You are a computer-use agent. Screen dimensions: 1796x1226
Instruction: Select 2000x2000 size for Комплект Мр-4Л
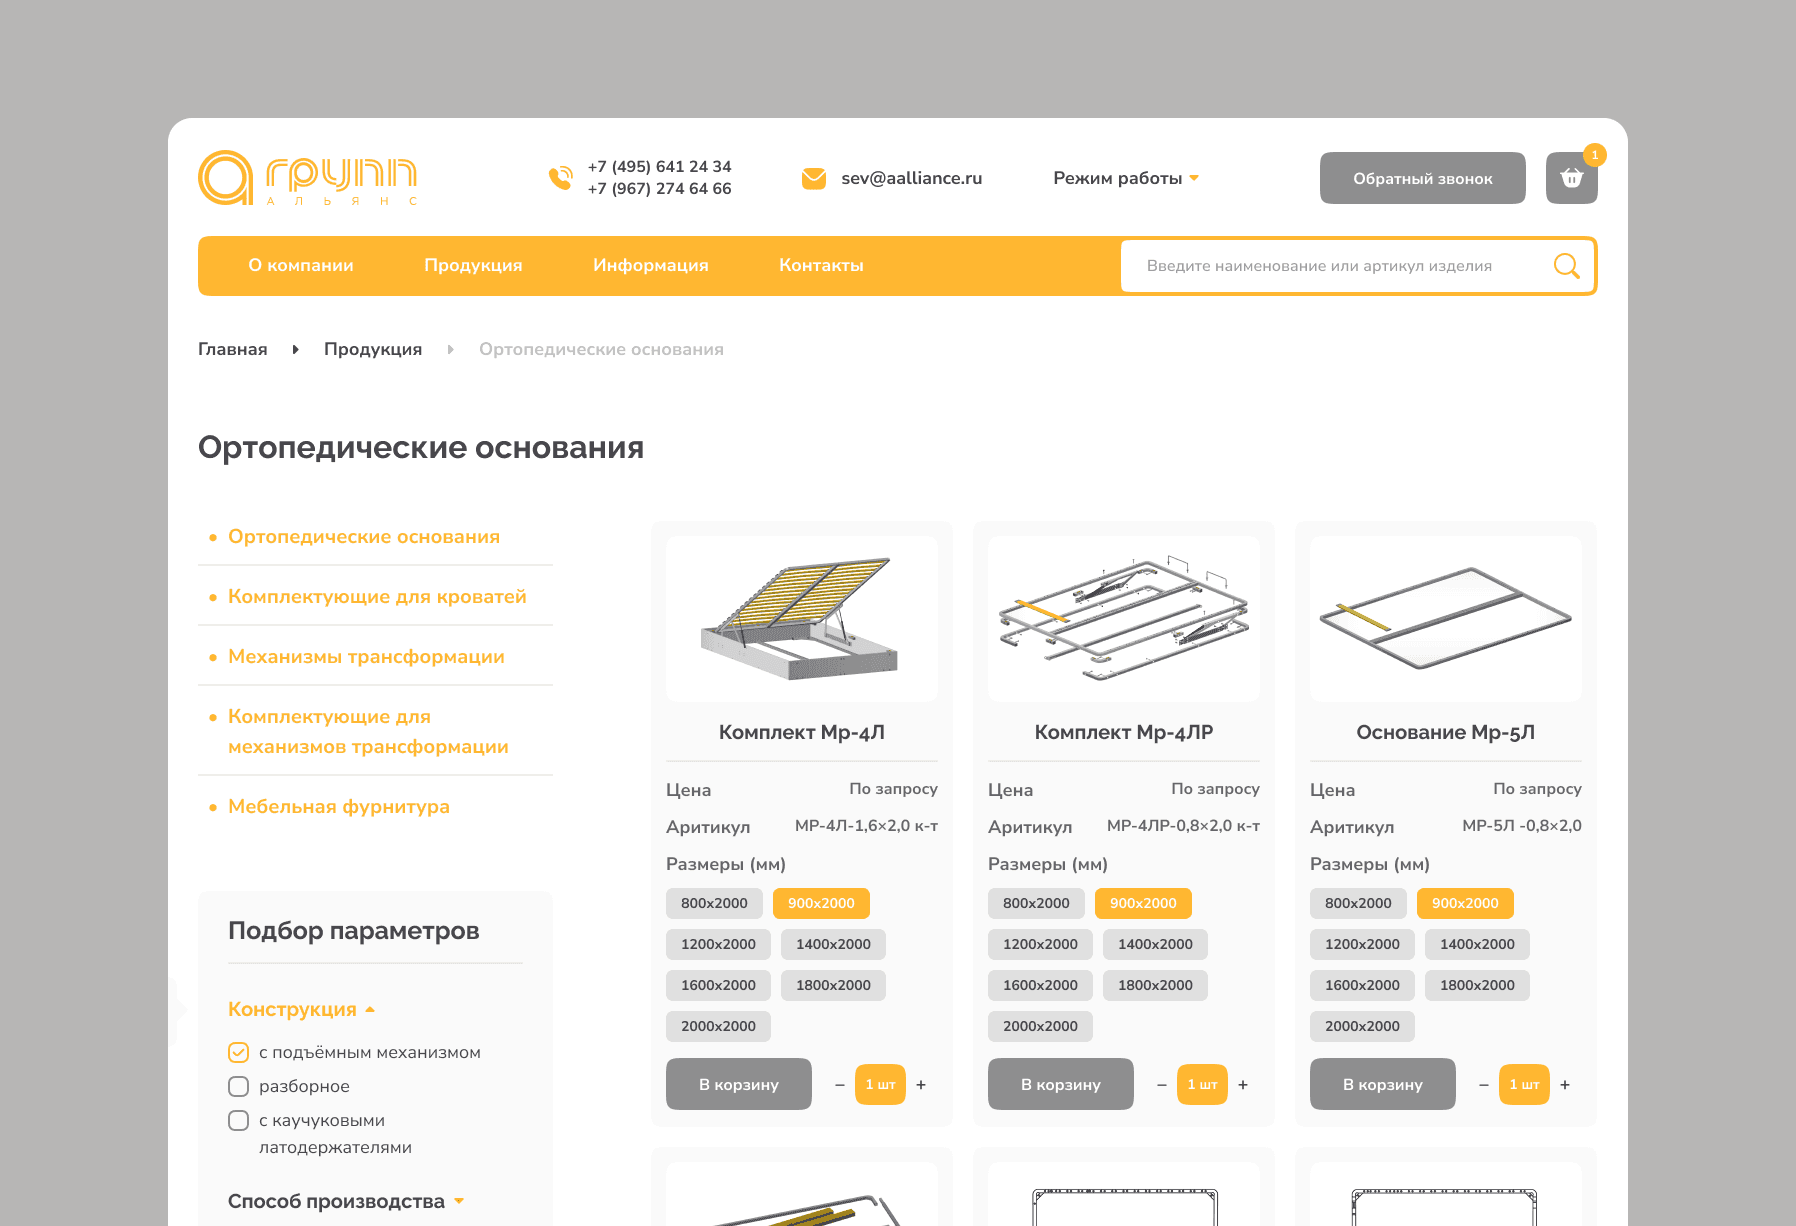[718, 1026]
